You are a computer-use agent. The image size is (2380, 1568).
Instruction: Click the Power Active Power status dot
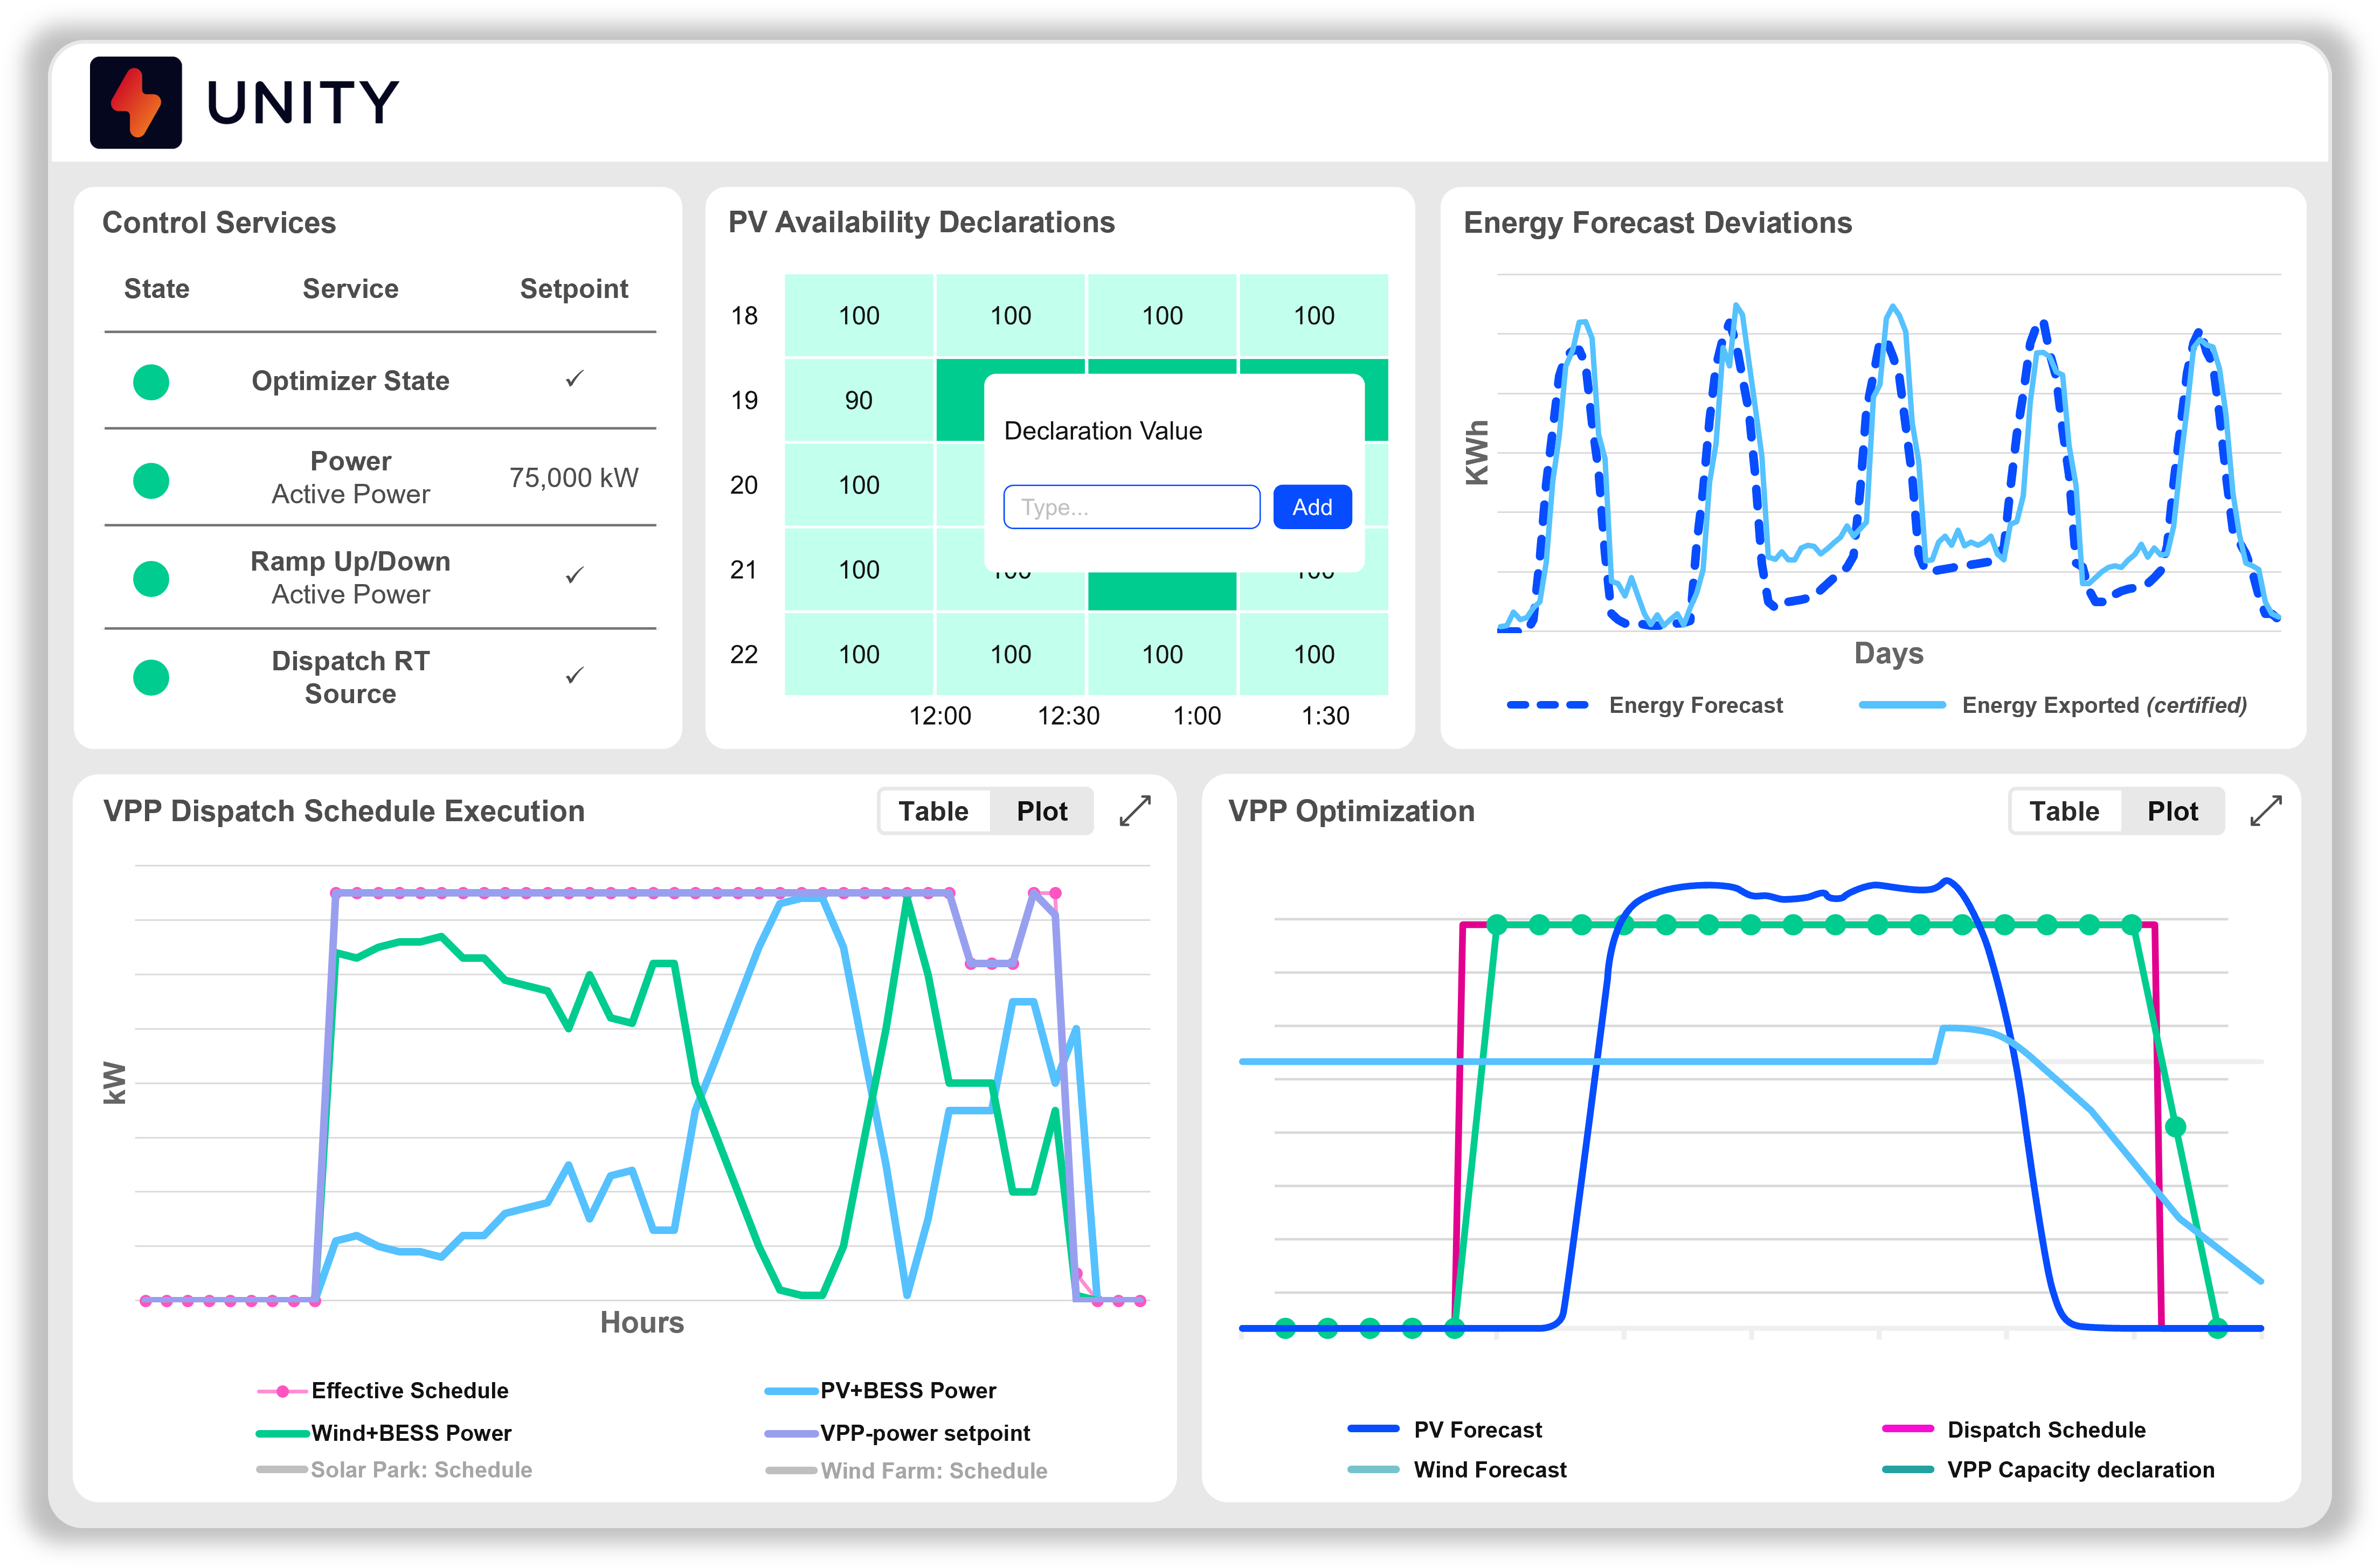tap(151, 479)
